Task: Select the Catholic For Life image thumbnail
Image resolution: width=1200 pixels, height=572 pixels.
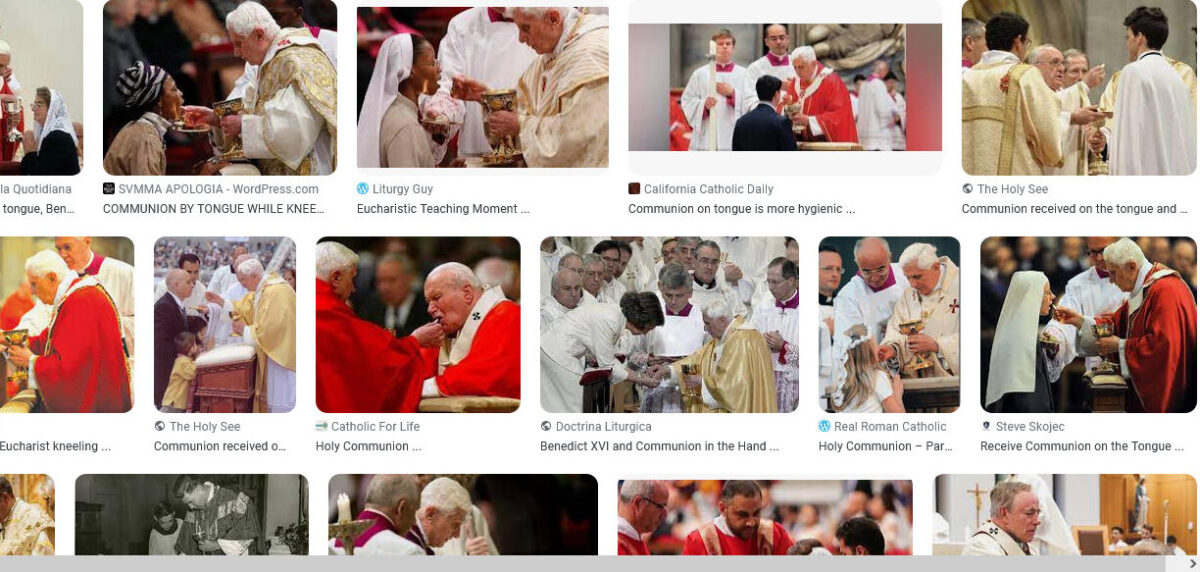Action: click(x=418, y=325)
